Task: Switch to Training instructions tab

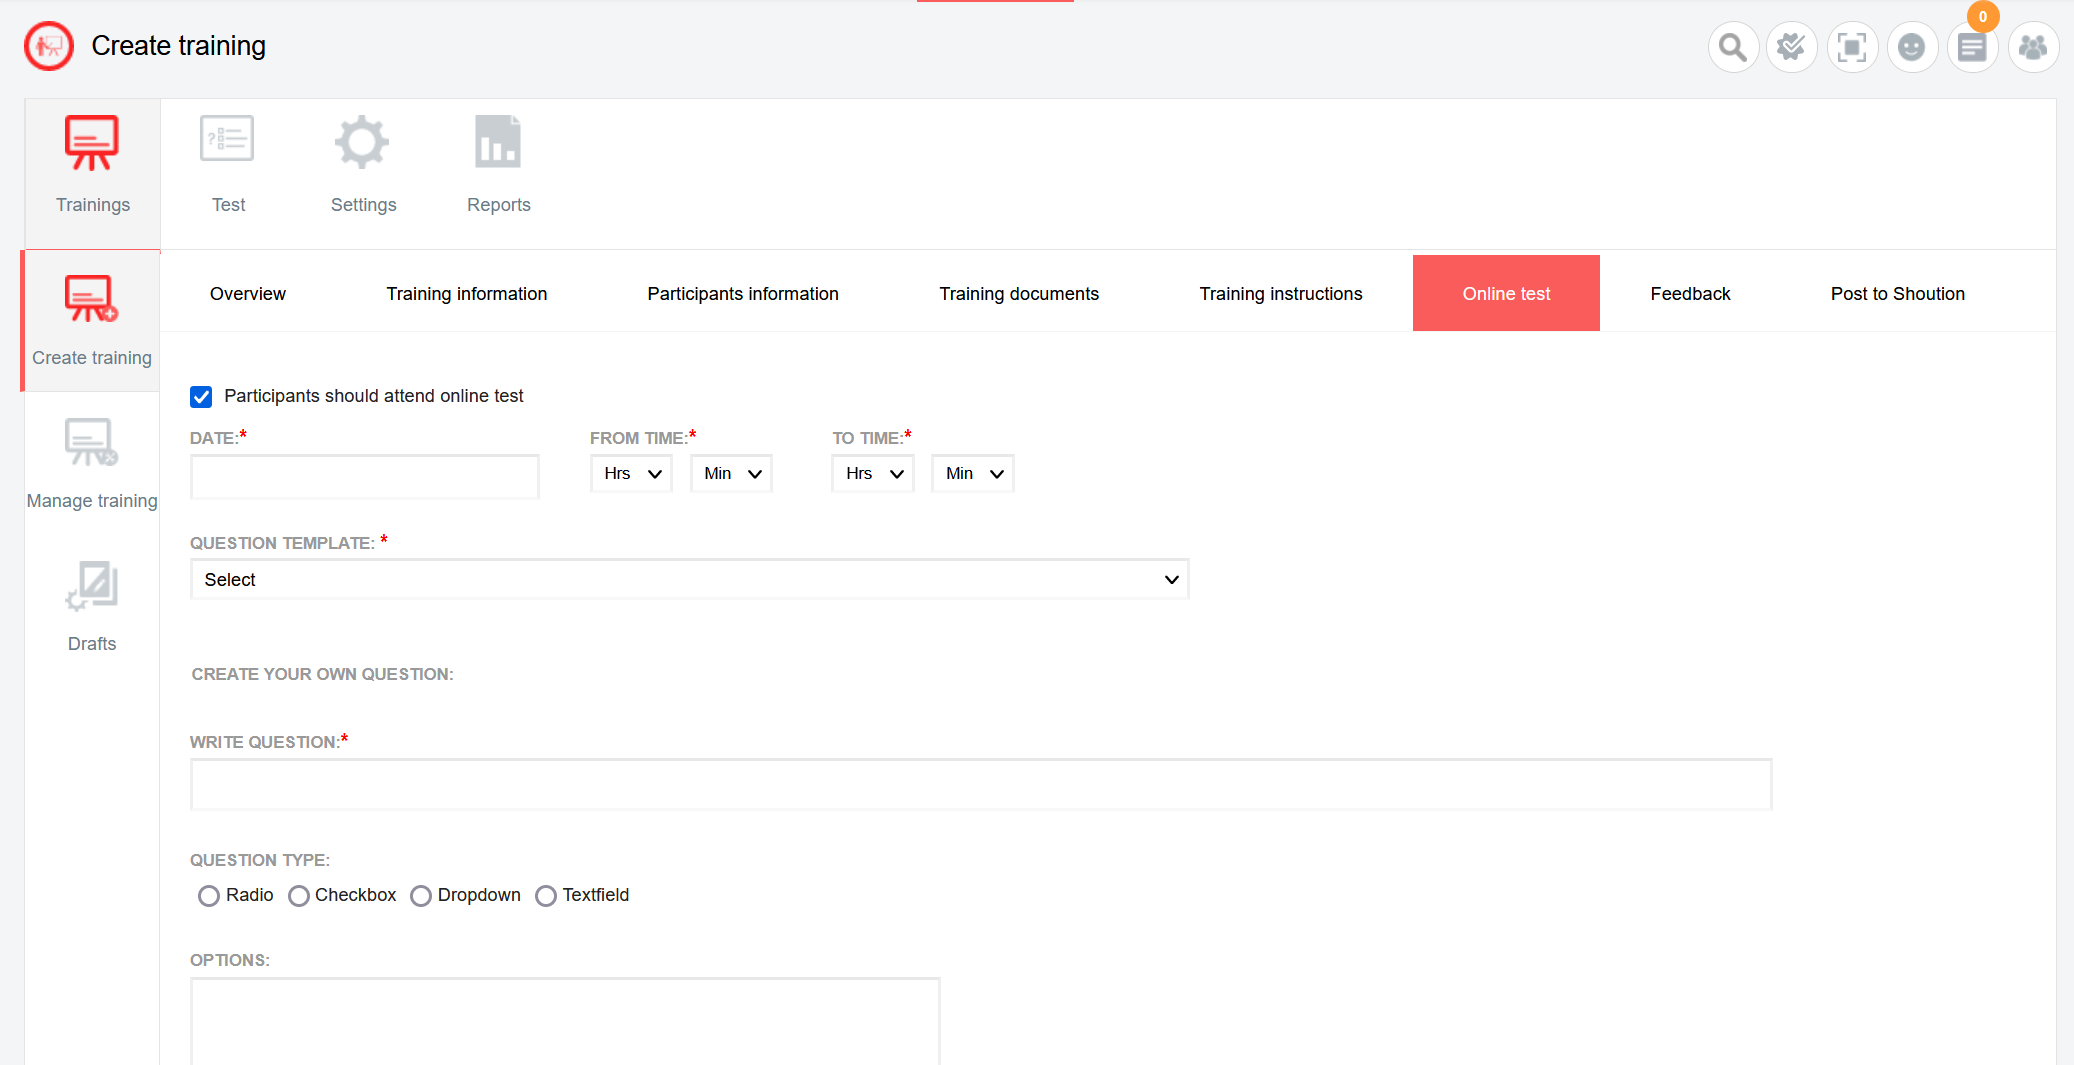Action: tap(1281, 294)
